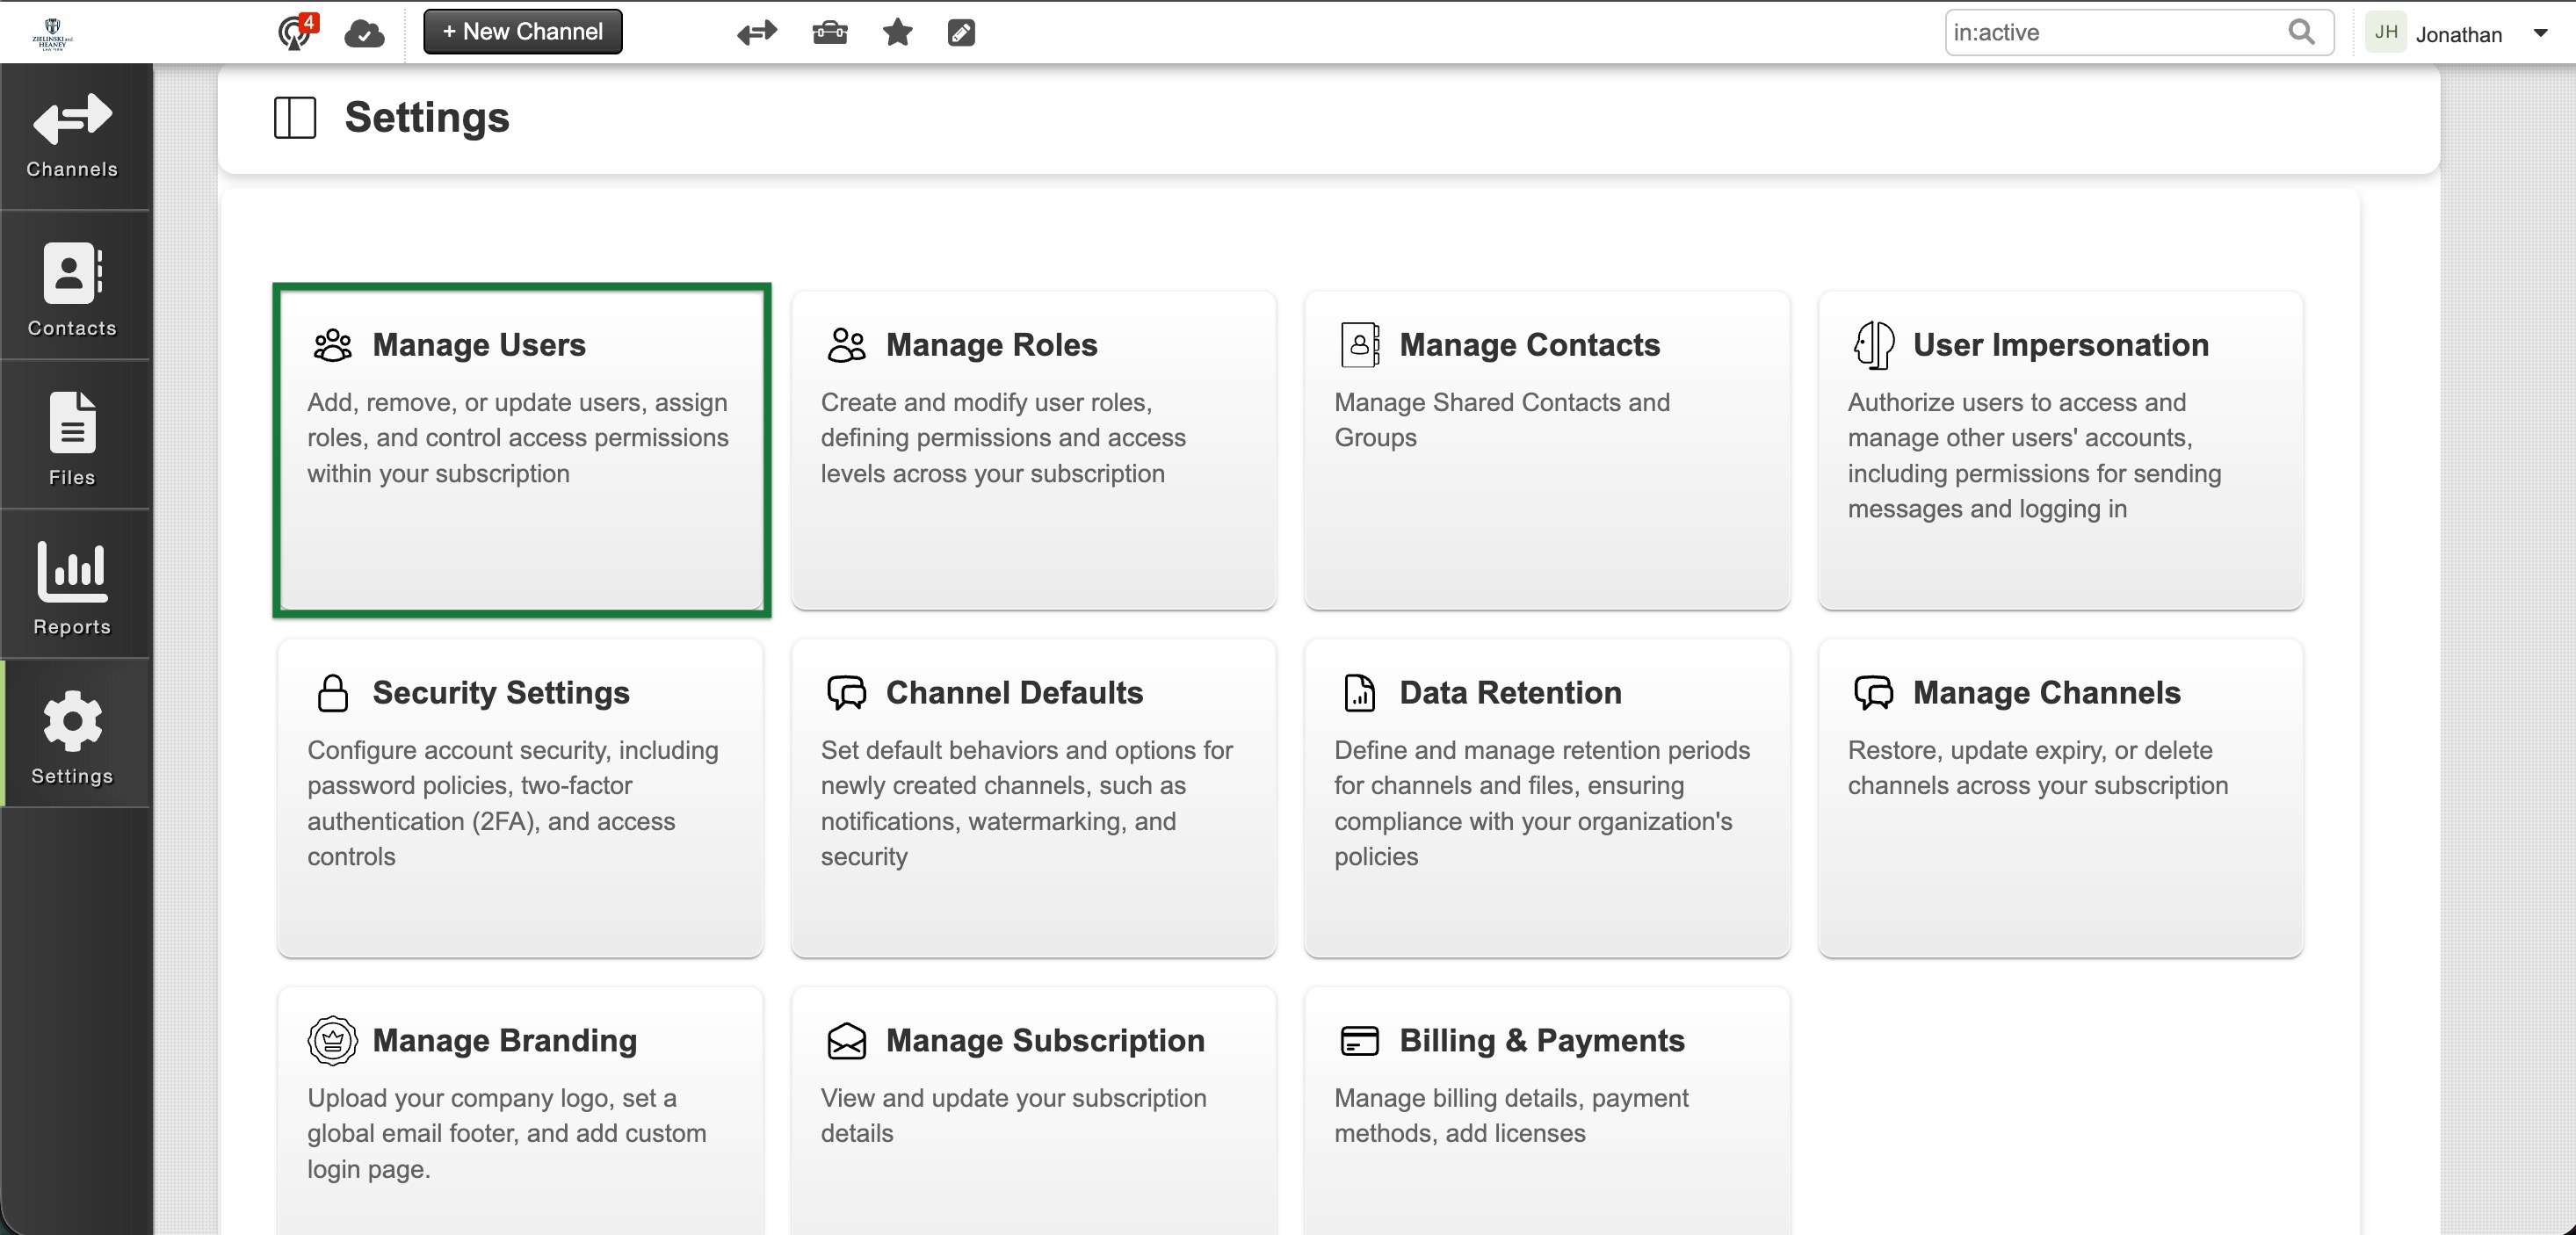This screenshot has height=1235, width=2576.
Task: Click the JH avatar badge
Action: 2386,33
